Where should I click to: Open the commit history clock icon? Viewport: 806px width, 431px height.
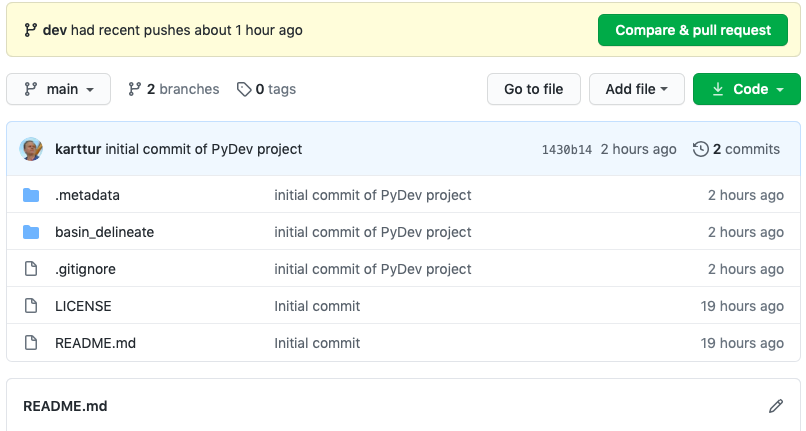point(700,149)
